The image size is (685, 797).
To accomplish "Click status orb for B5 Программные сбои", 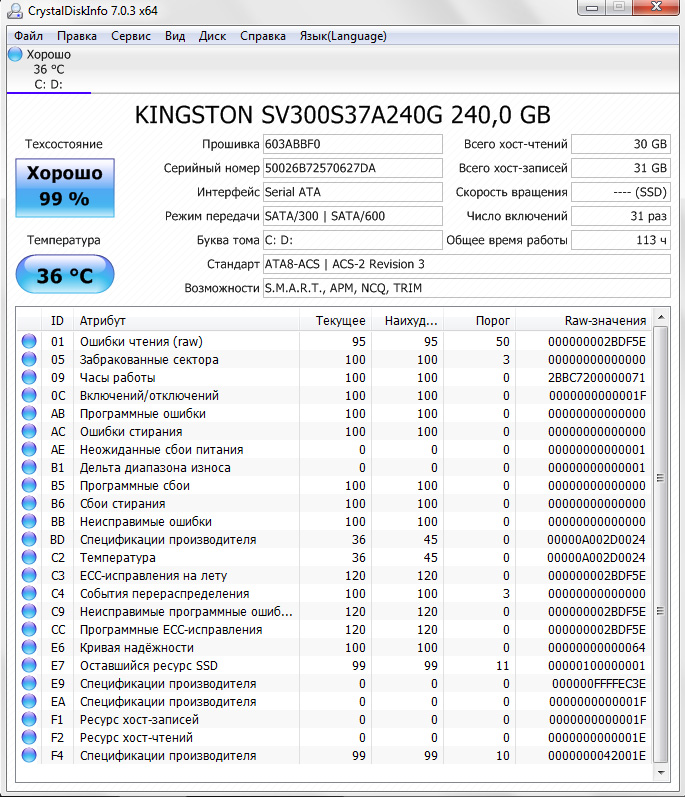I will [29, 485].
